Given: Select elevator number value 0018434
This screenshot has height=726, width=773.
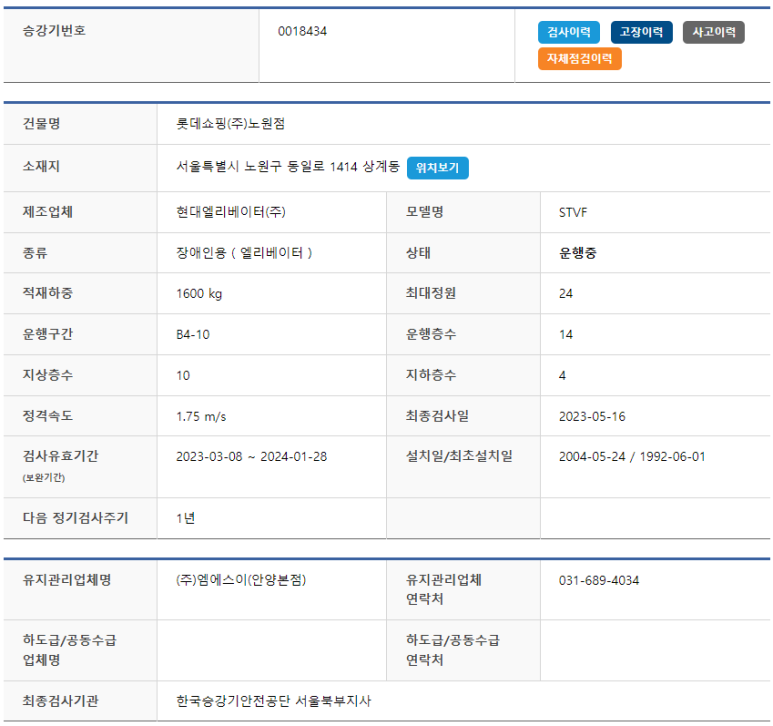Looking at the screenshot, I should (302, 32).
